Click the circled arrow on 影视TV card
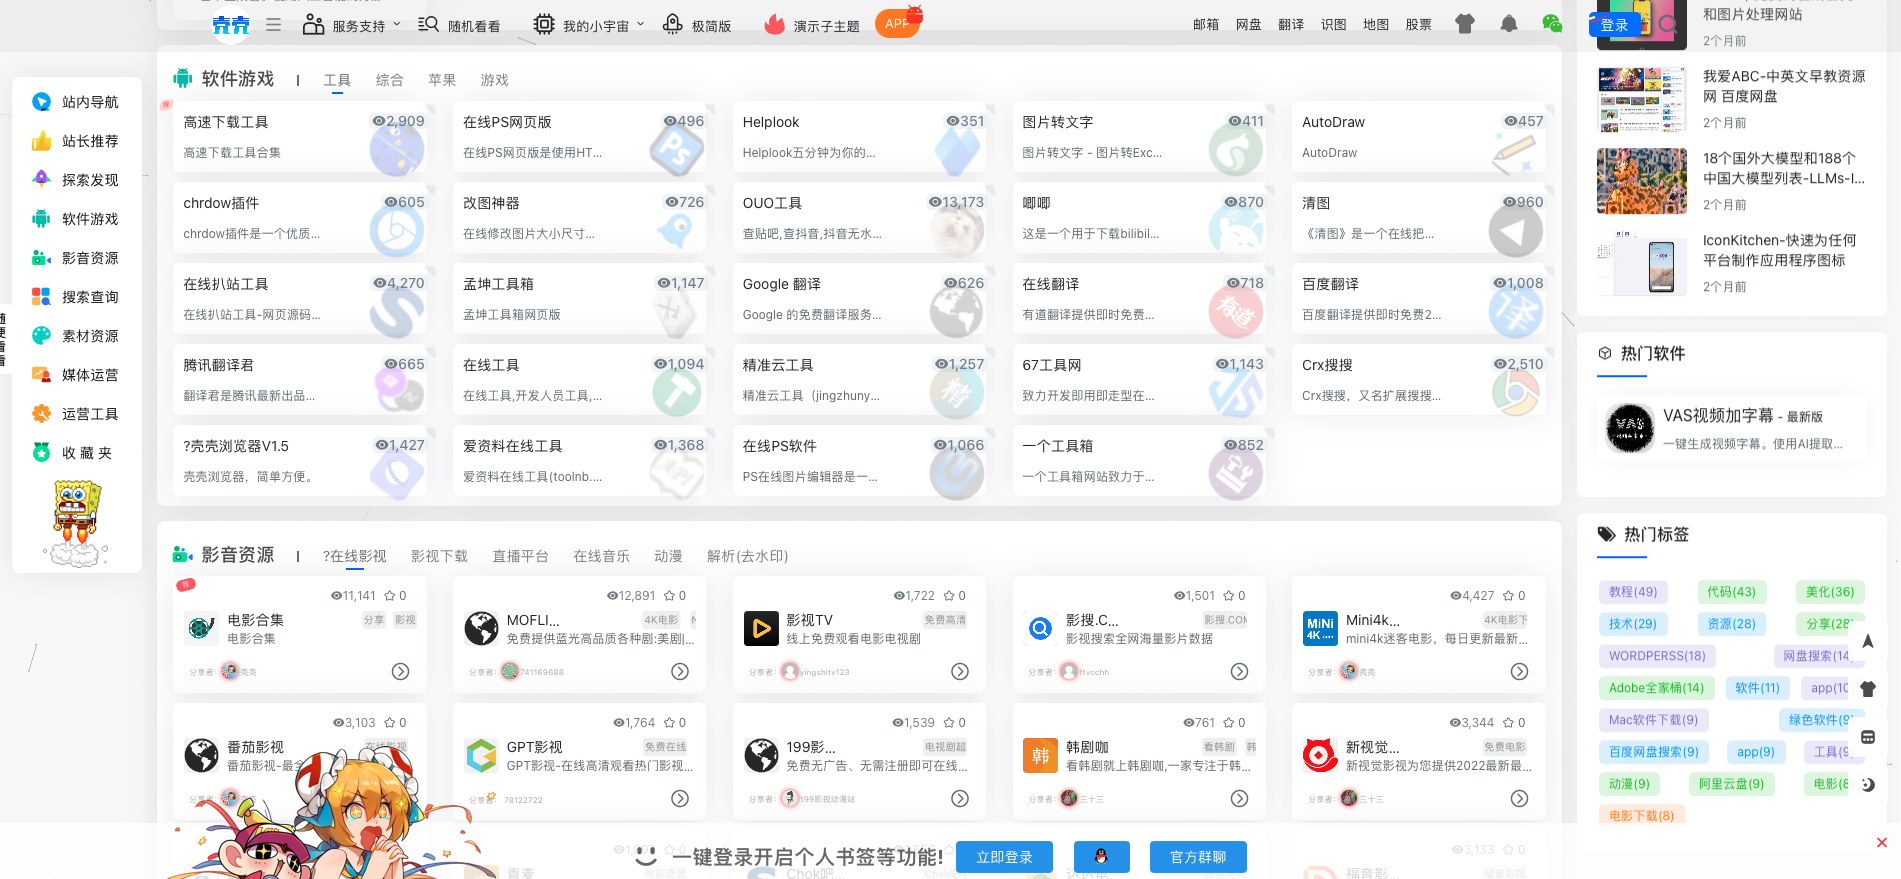 pos(960,672)
